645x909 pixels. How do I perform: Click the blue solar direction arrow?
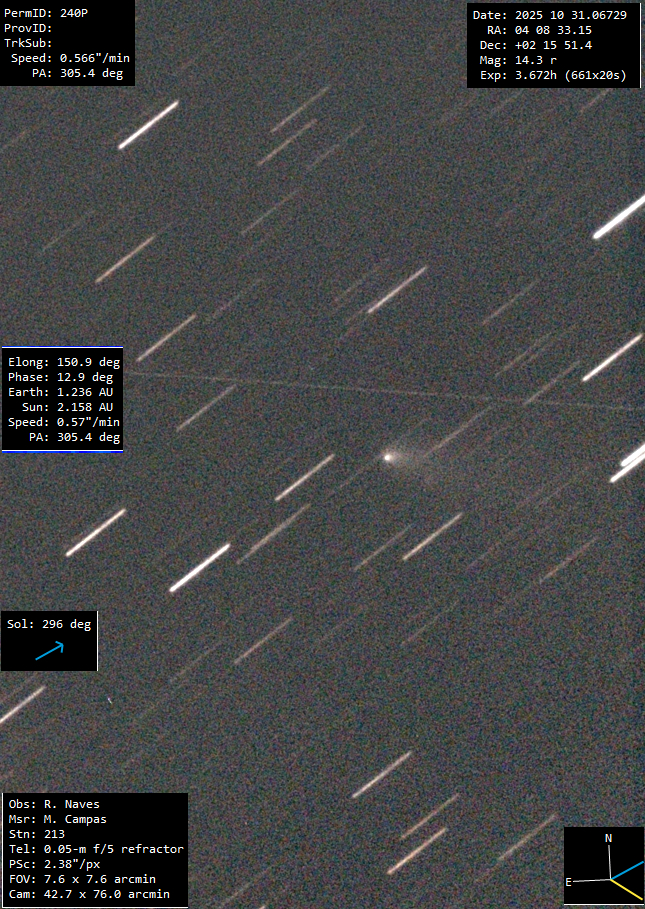49,650
